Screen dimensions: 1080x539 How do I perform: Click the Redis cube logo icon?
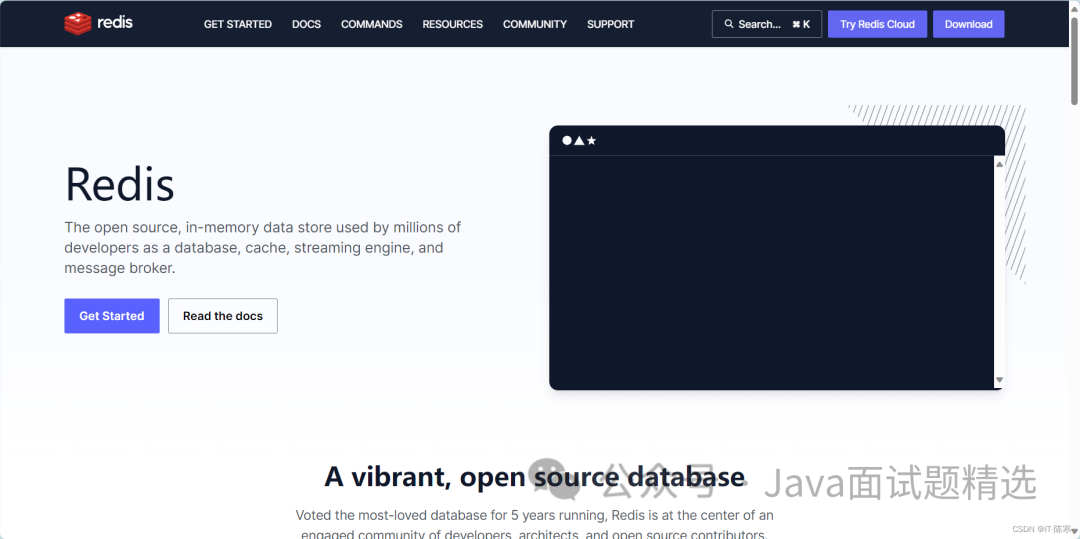(x=78, y=23)
